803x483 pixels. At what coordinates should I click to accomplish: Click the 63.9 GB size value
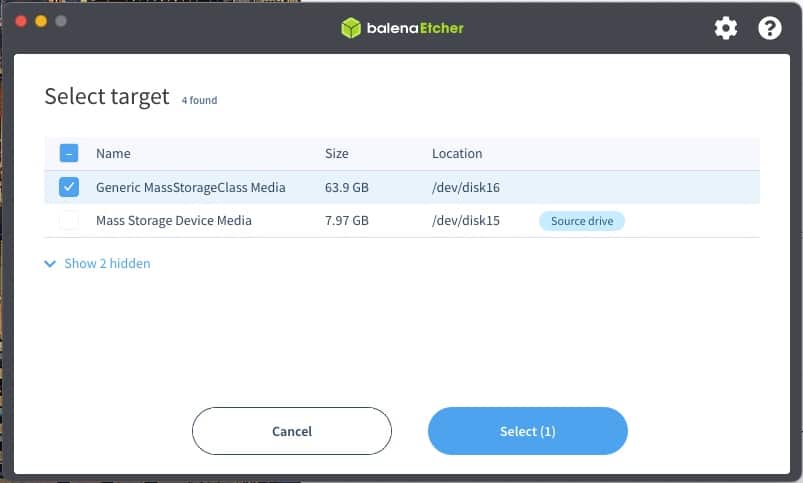(x=347, y=187)
